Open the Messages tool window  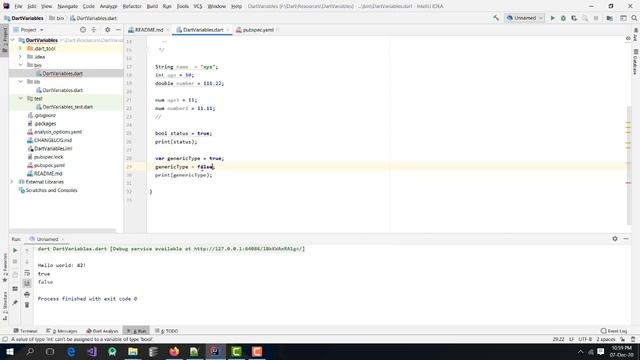62,331
